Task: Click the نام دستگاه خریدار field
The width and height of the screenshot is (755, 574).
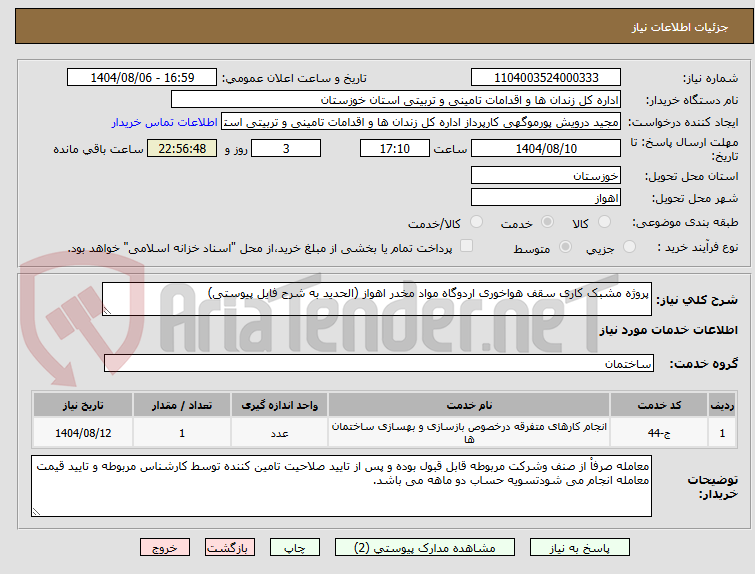Action: (396, 100)
